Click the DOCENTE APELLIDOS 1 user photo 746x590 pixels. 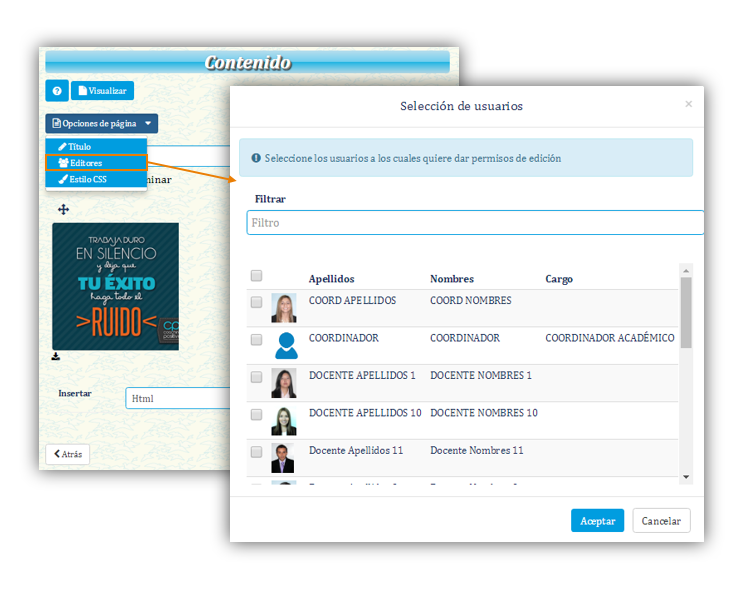[284, 383]
